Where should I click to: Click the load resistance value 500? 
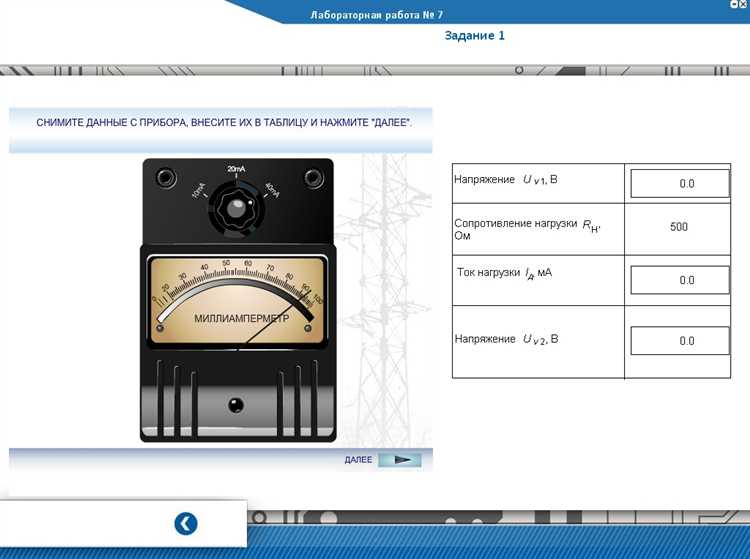[679, 227]
